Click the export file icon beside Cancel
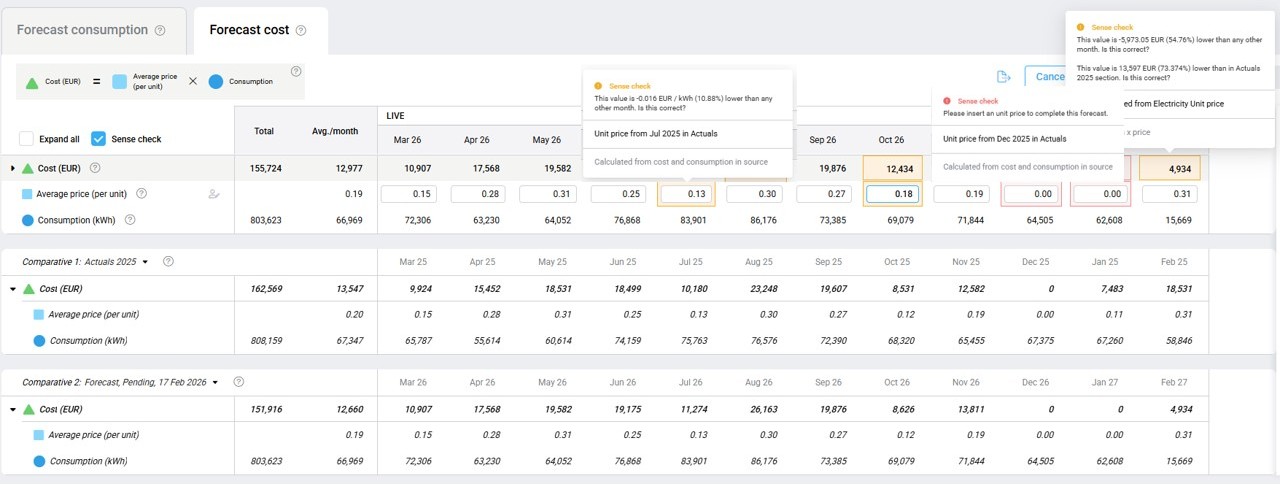The image size is (1280, 485). tap(1004, 77)
